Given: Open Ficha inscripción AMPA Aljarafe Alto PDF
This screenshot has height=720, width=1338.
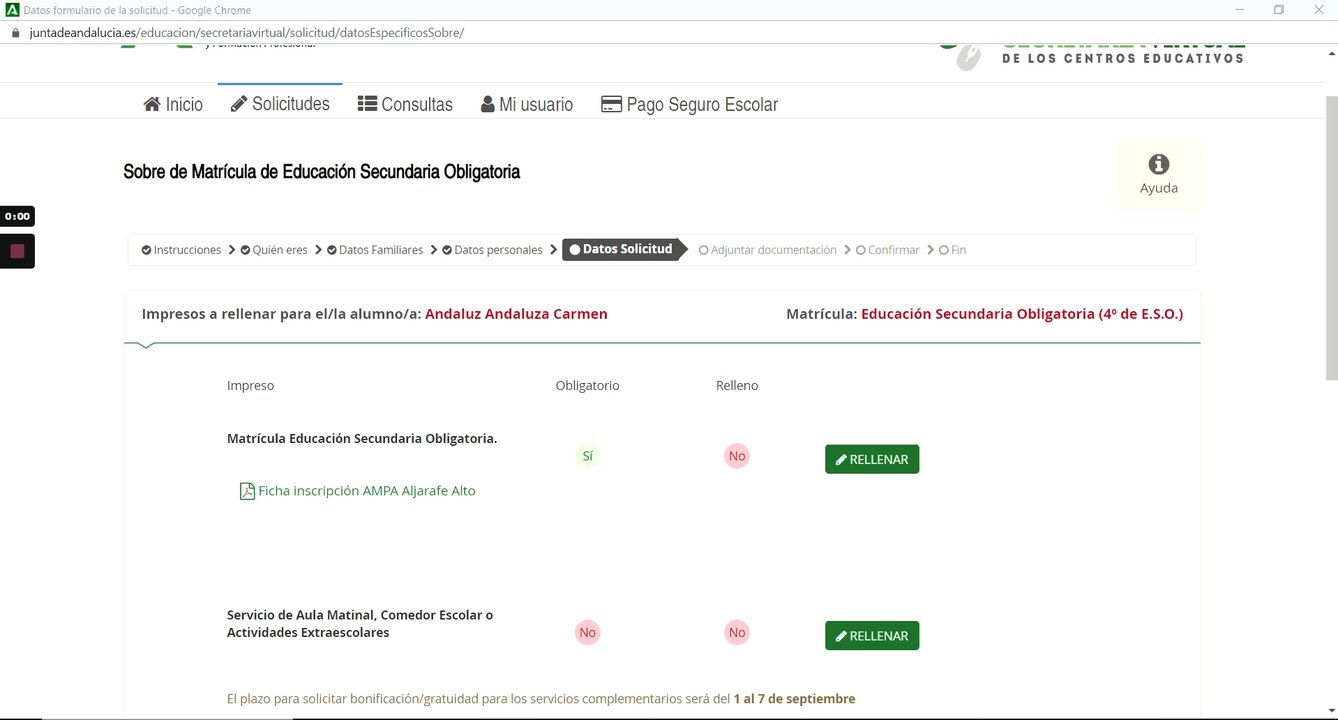Looking at the screenshot, I should tap(366, 491).
